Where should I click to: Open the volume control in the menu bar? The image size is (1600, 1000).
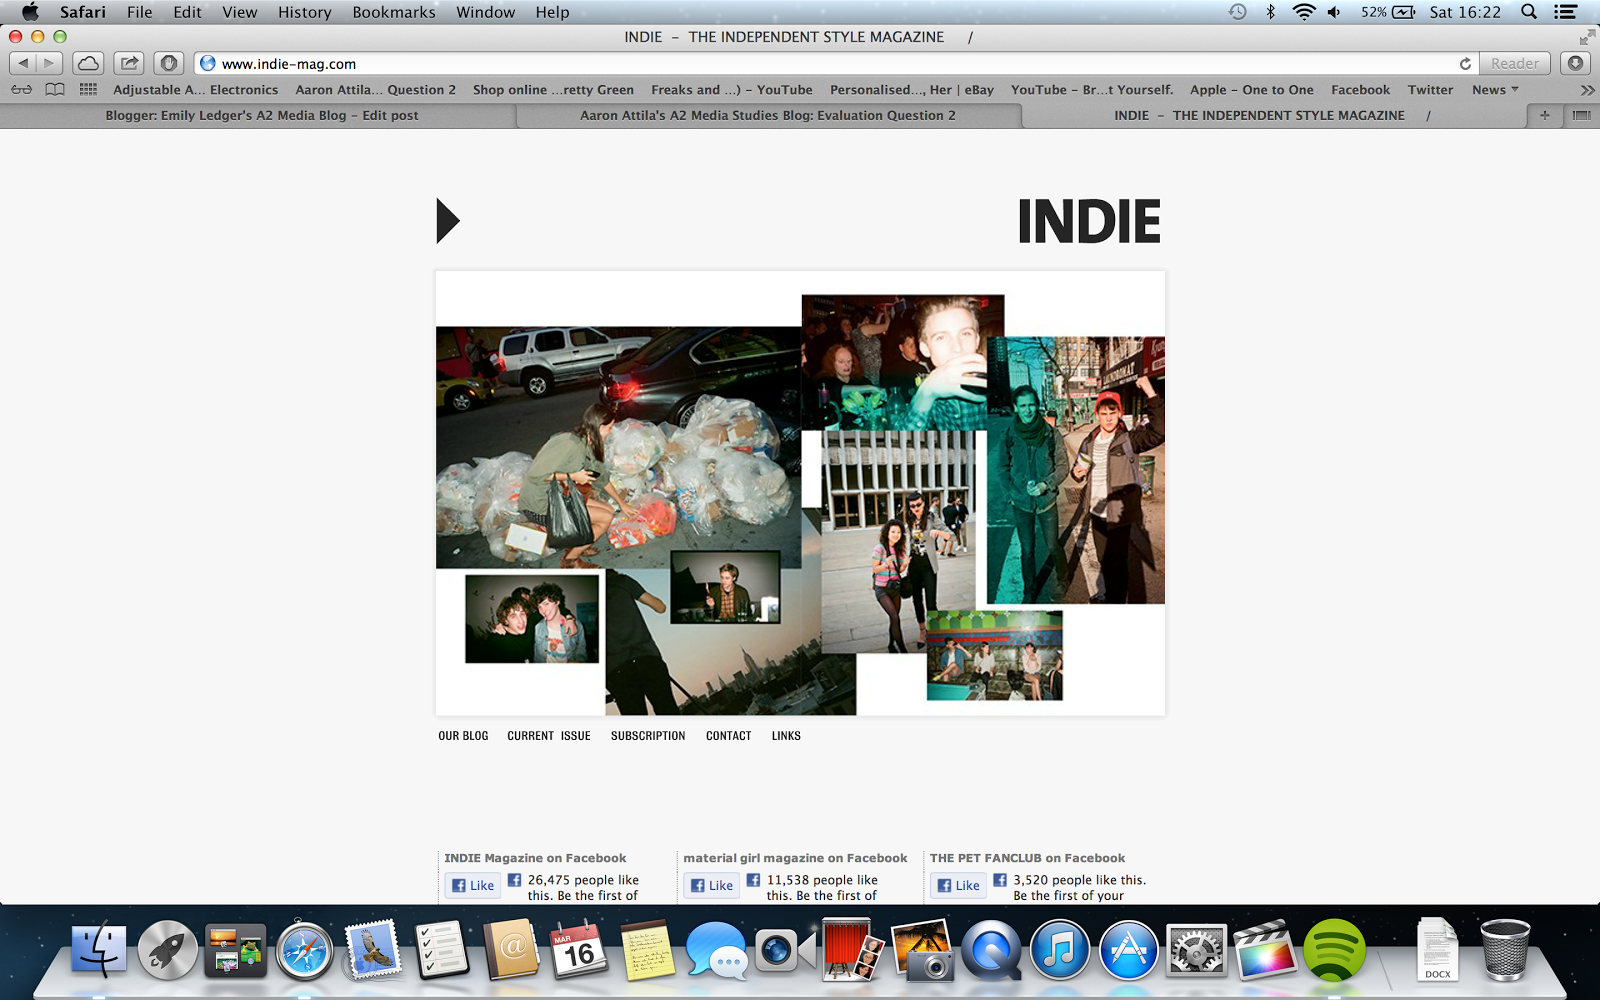(1334, 12)
